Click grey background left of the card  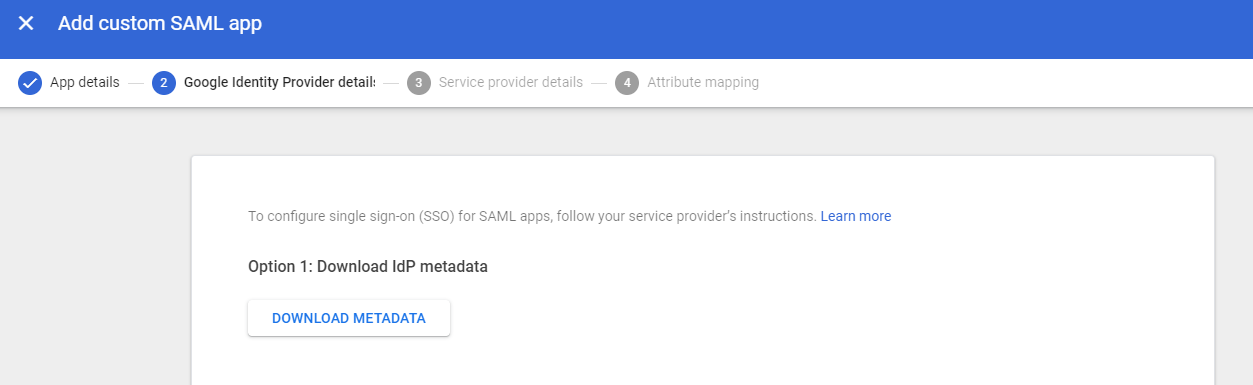95,250
